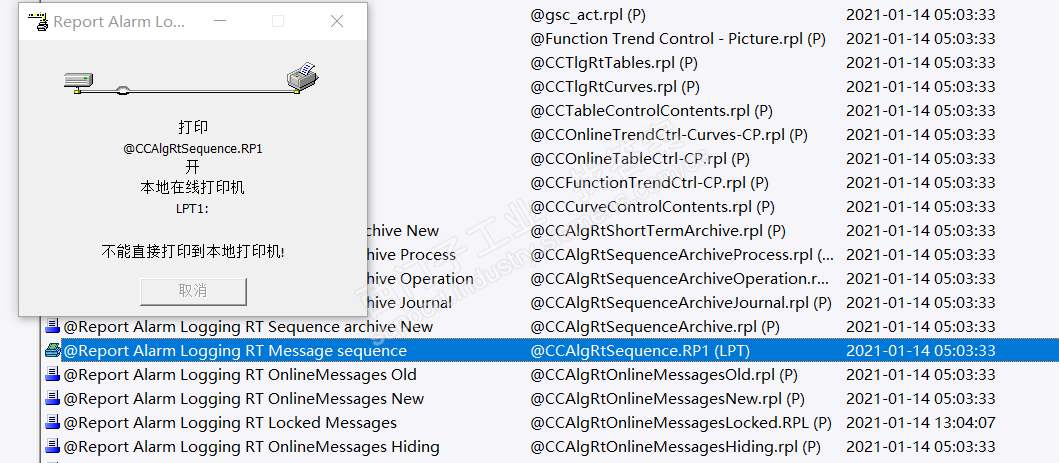Screen dimensions: 1059x463
Task: Click the computer icon in the print dialog
Action: tap(77, 81)
